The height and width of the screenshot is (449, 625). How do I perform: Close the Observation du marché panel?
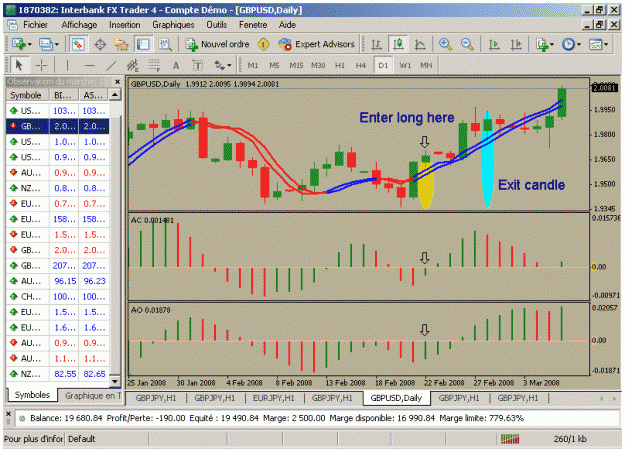pyautogui.click(x=117, y=82)
